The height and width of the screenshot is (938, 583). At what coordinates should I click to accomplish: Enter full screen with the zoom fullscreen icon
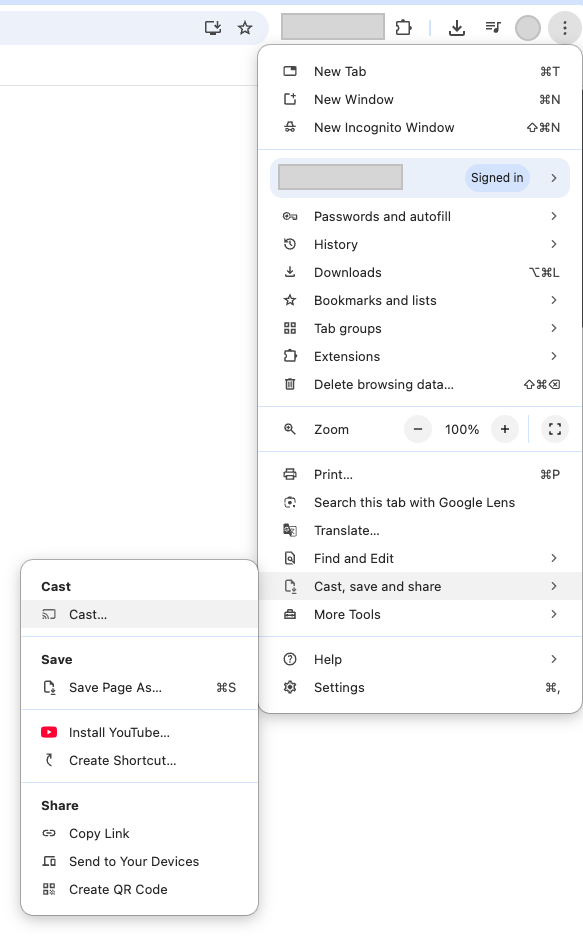(555, 428)
